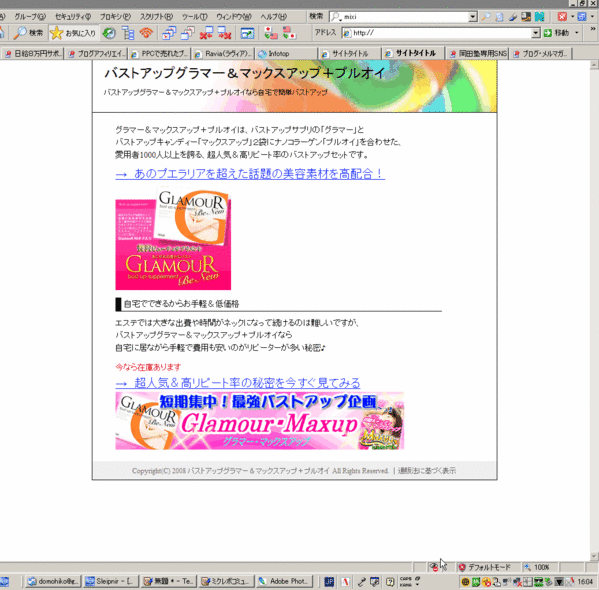Open the ツール menu
Screen dimensions: 599x590
(194, 16)
